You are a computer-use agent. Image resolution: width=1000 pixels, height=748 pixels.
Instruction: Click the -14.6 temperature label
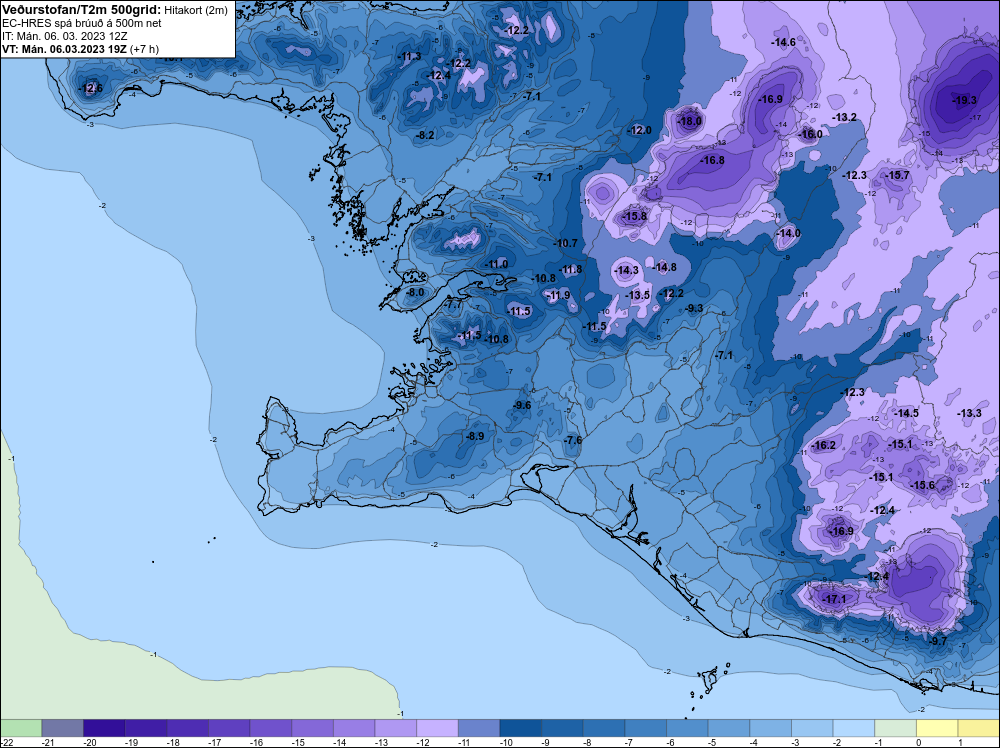click(x=784, y=43)
